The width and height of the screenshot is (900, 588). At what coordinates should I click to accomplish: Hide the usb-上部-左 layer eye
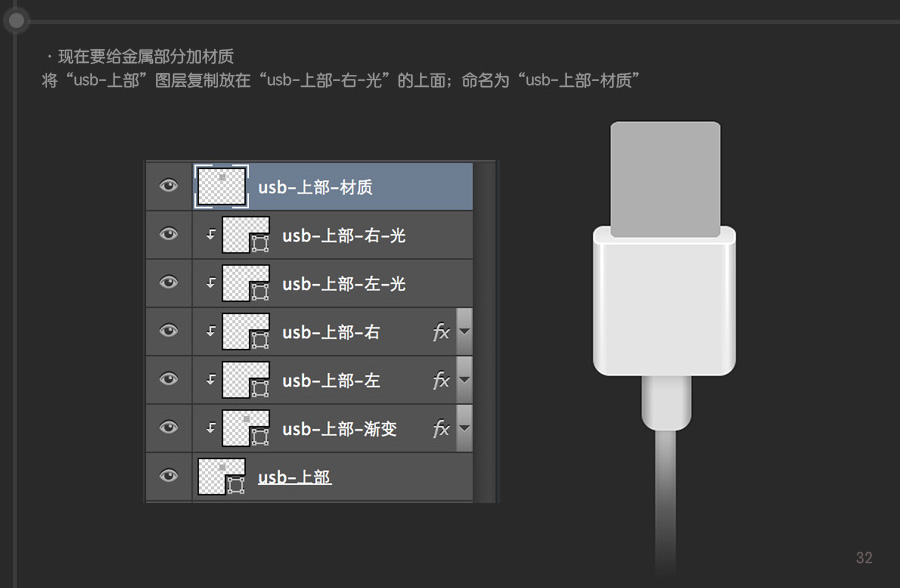pos(168,378)
